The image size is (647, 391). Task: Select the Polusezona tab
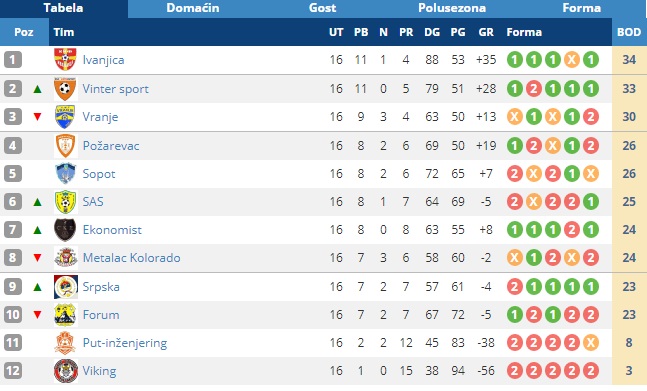pos(452,8)
